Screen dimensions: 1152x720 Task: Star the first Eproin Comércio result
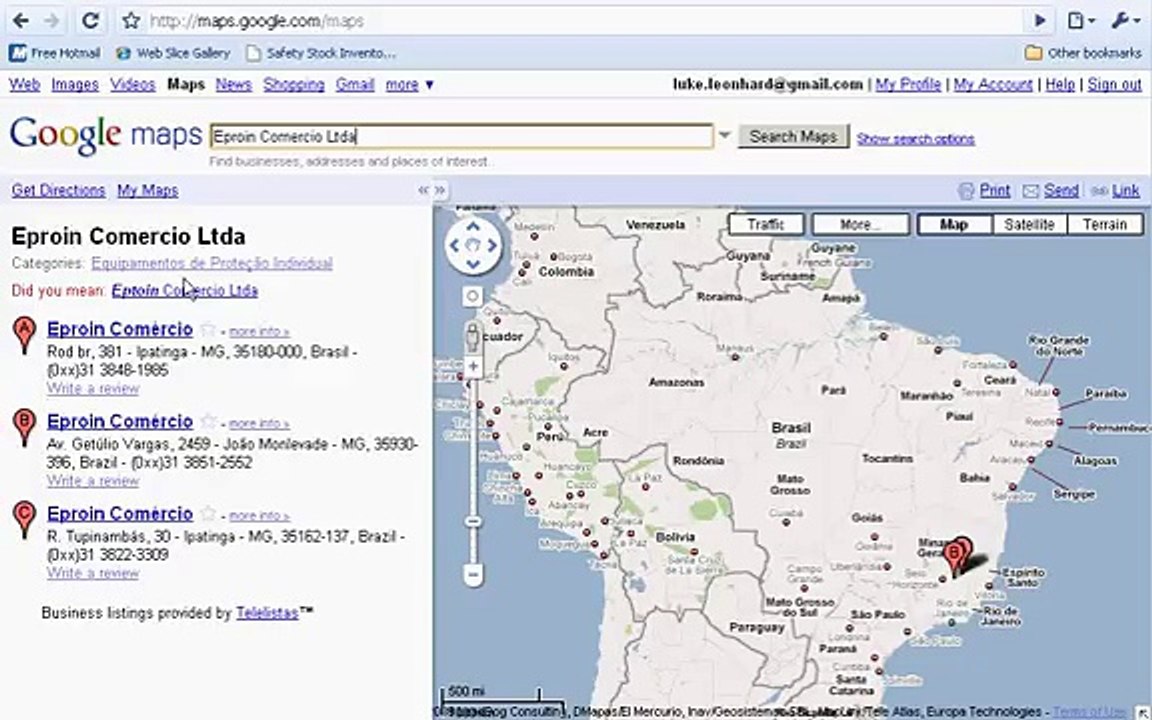(x=208, y=329)
